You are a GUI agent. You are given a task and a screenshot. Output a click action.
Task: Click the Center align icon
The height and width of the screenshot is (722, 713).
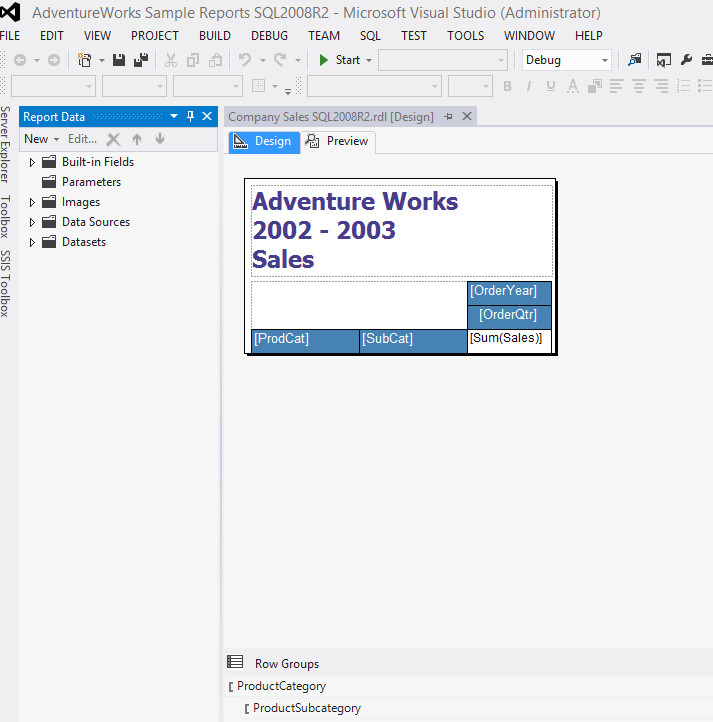click(638, 86)
